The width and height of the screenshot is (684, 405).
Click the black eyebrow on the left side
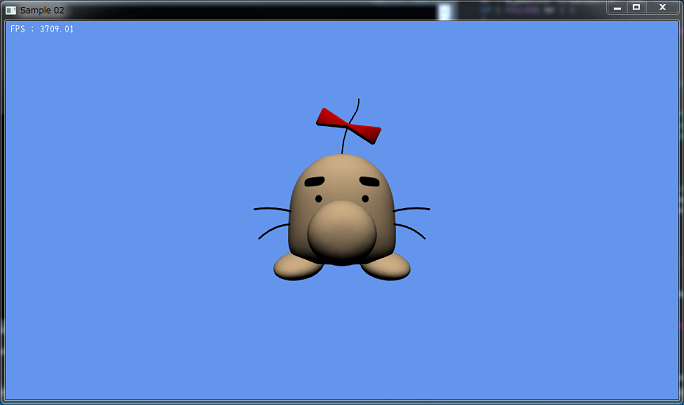click(315, 182)
